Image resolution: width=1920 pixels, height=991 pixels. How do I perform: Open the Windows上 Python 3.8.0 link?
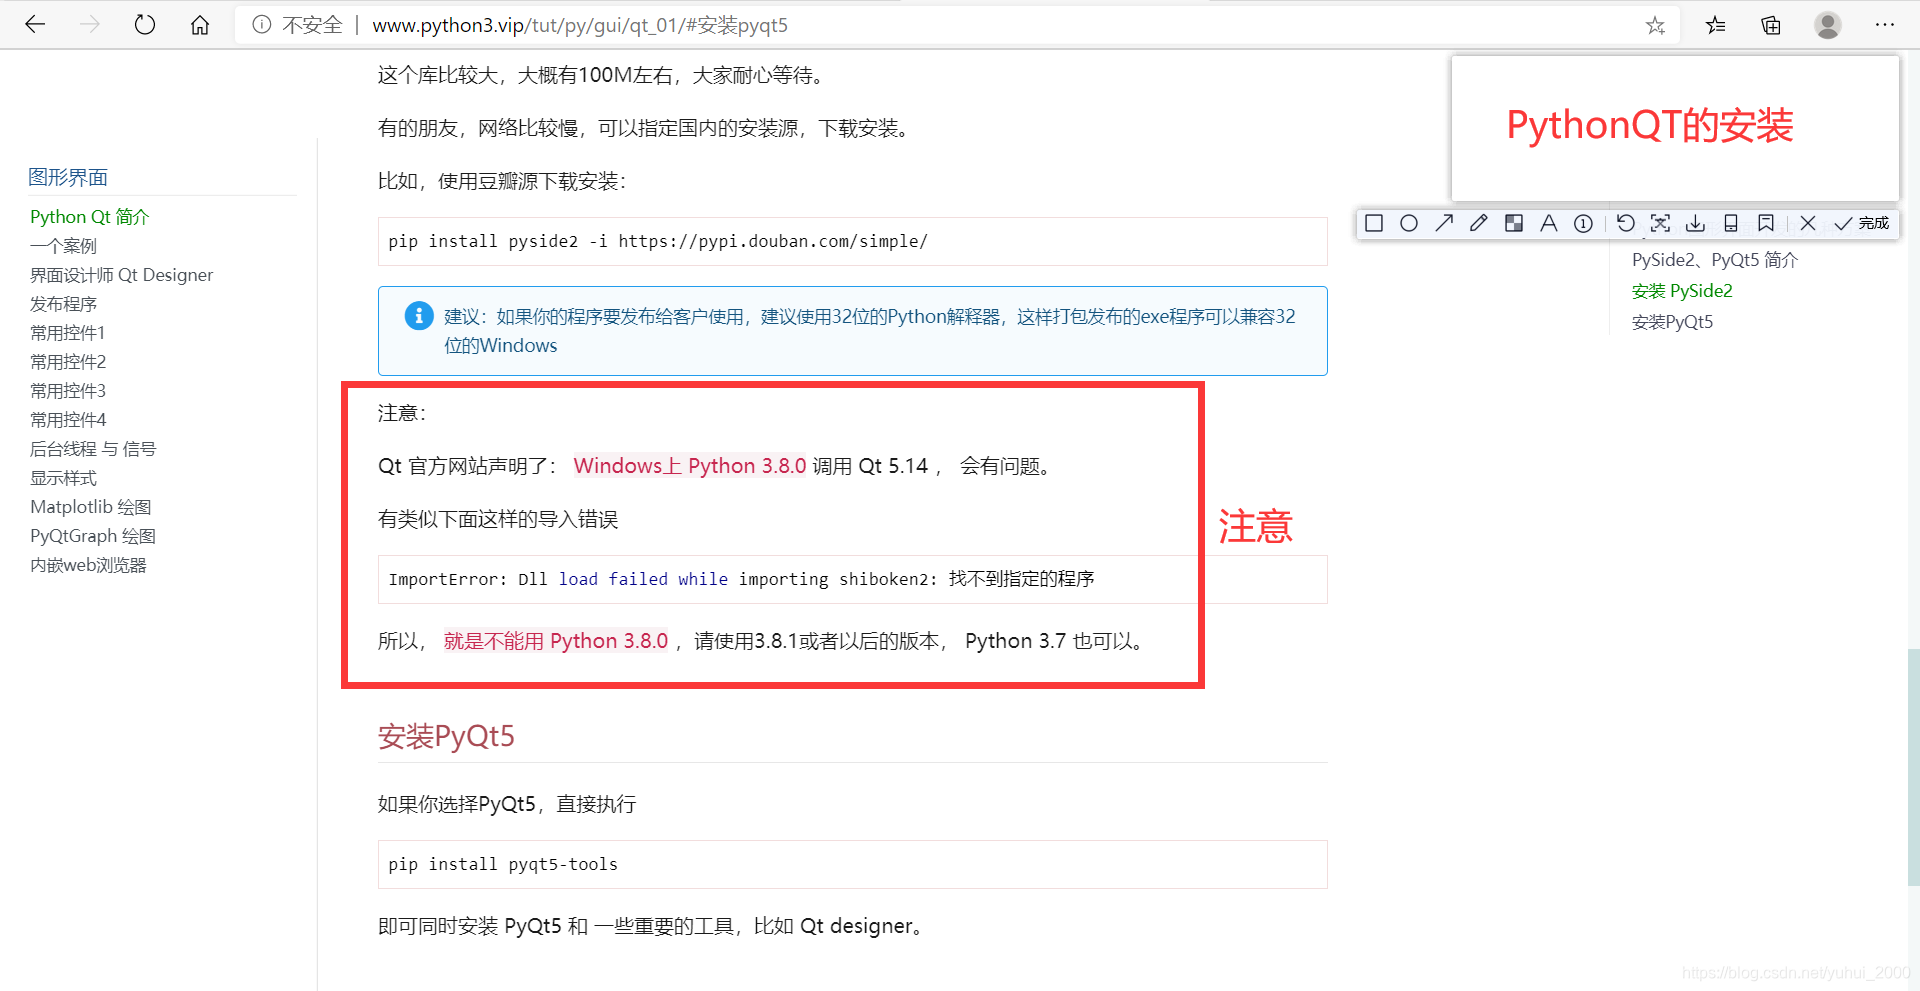coord(689,465)
